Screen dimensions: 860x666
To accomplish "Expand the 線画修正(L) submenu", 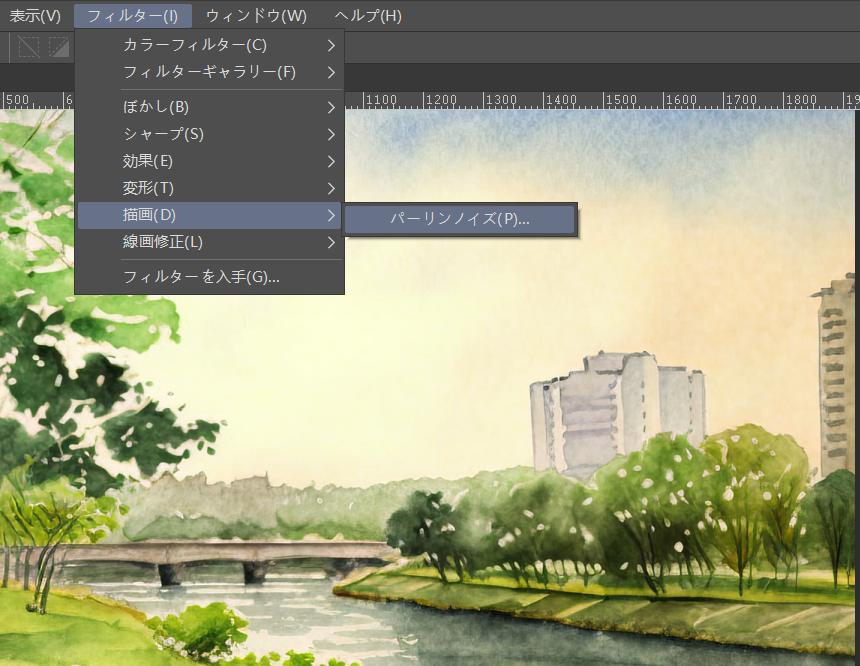I will pos(210,242).
